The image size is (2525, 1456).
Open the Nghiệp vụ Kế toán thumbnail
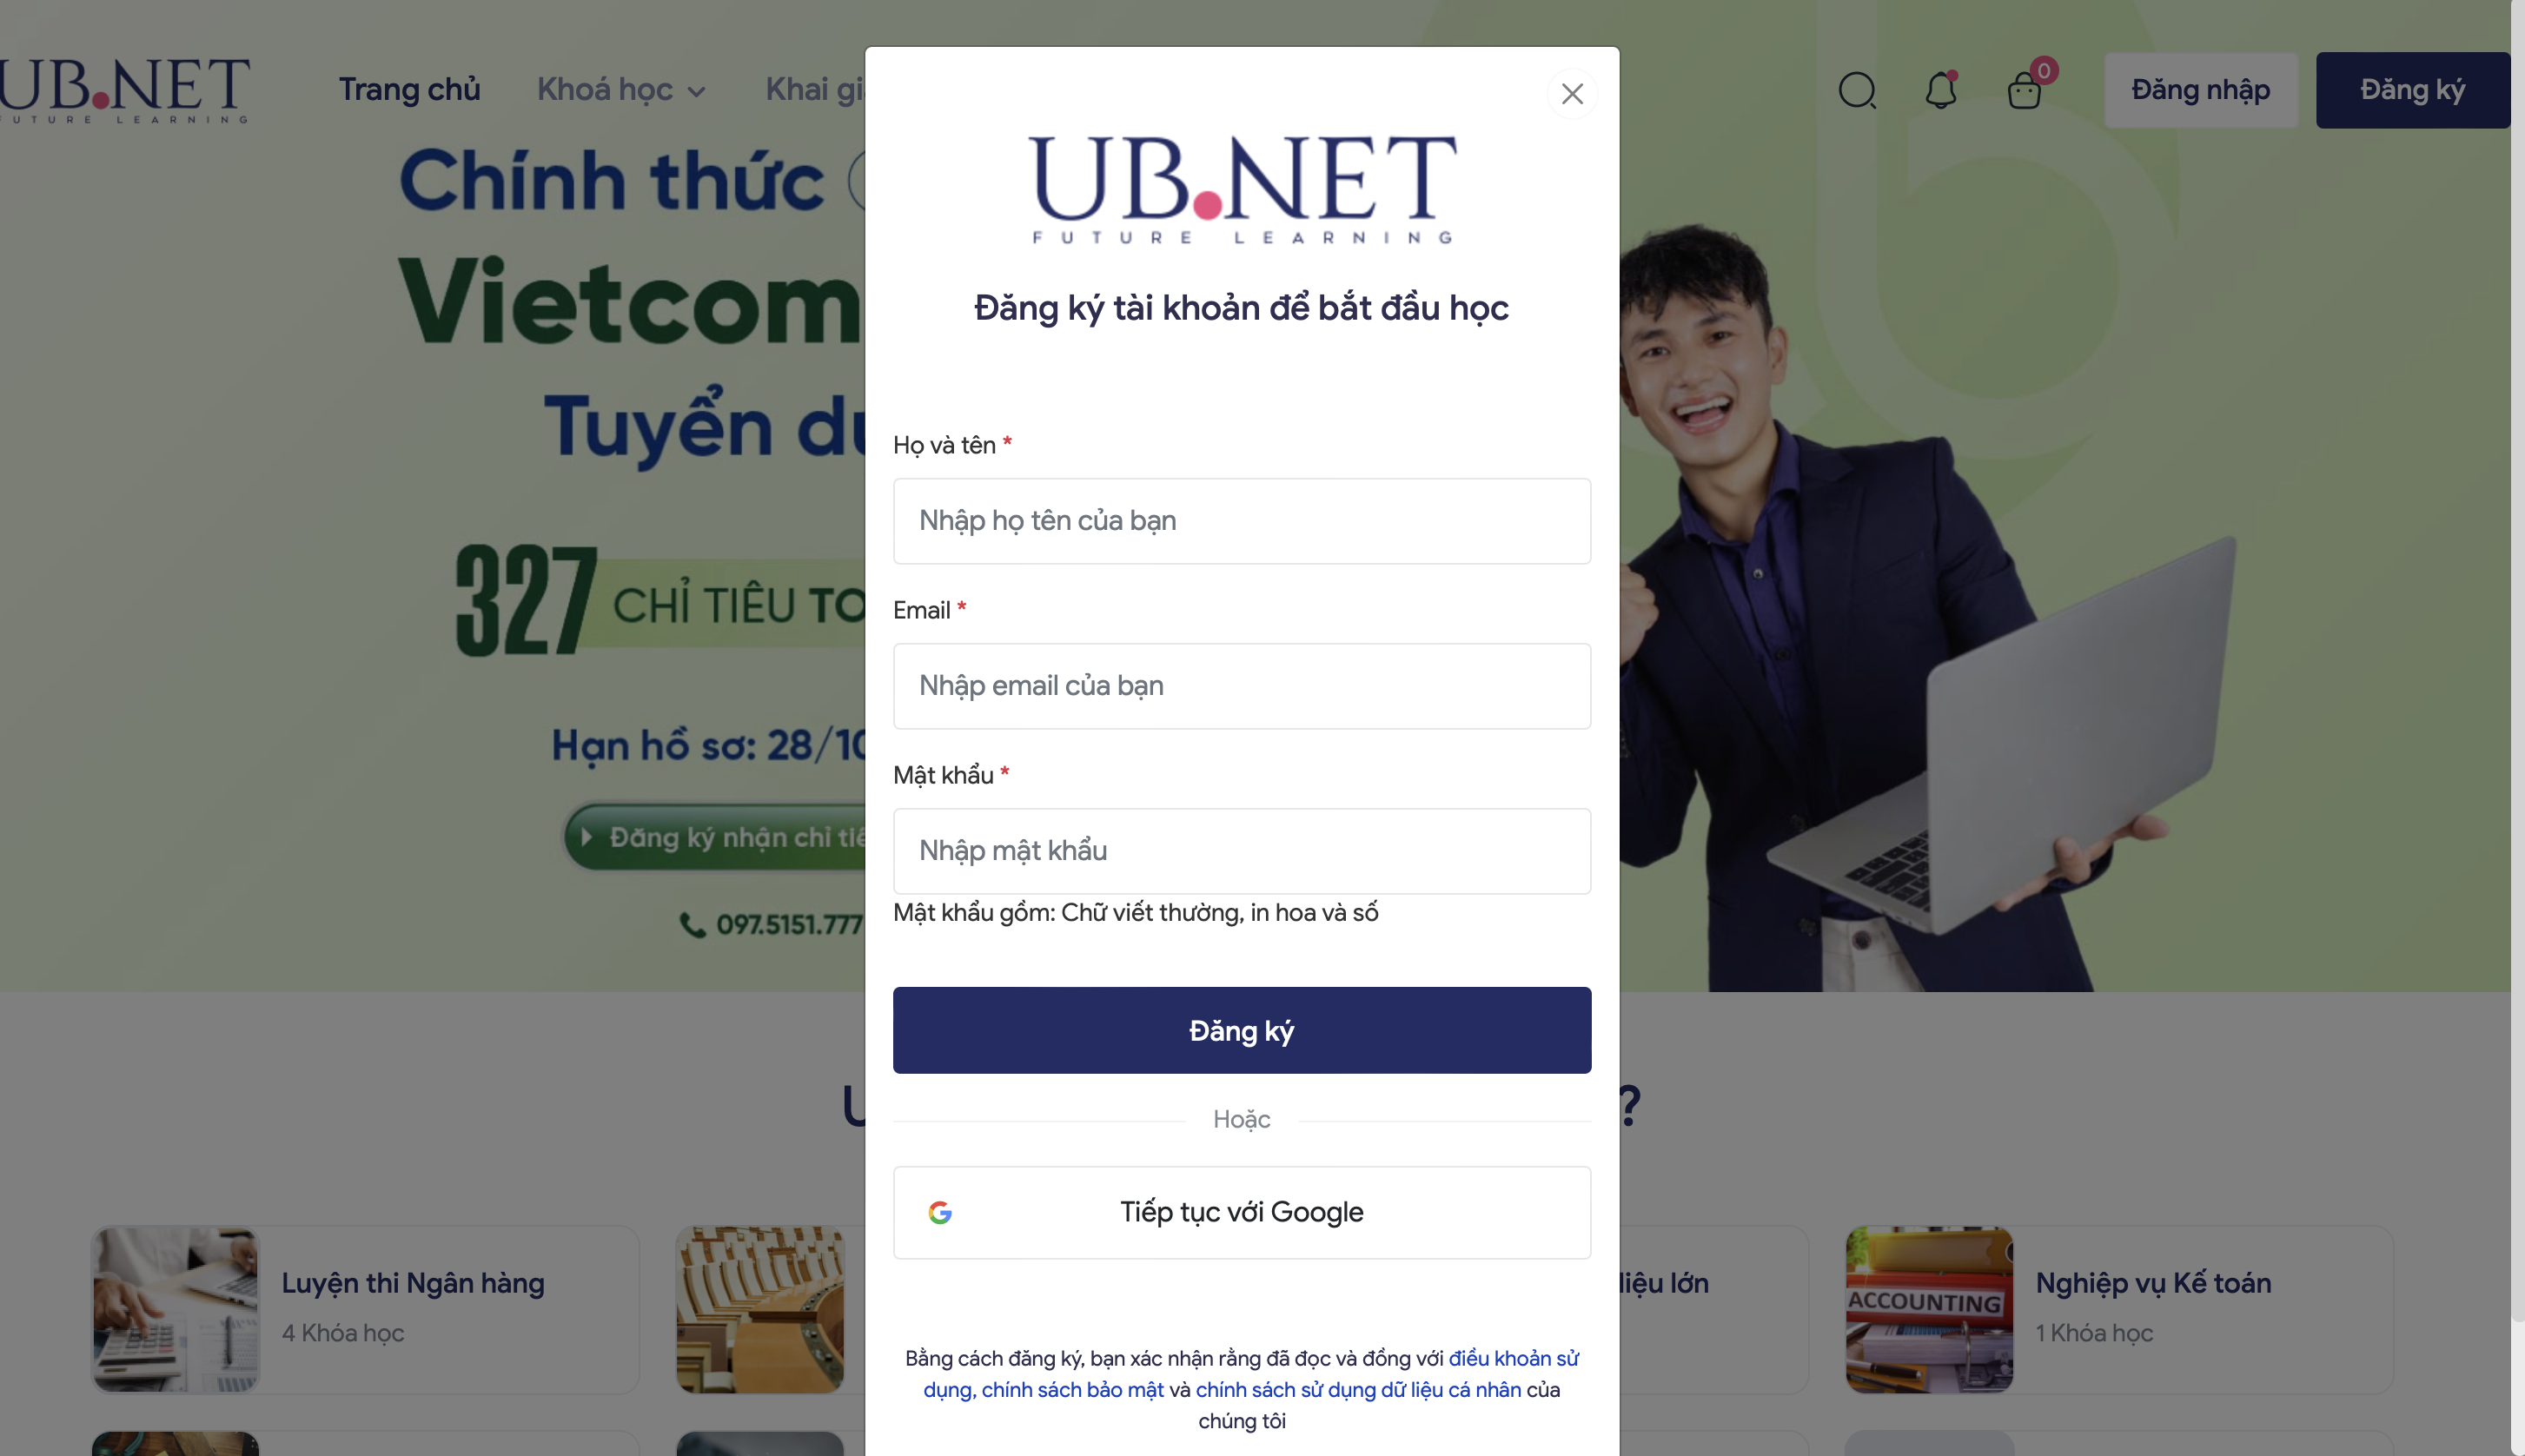(1929, 1310)
